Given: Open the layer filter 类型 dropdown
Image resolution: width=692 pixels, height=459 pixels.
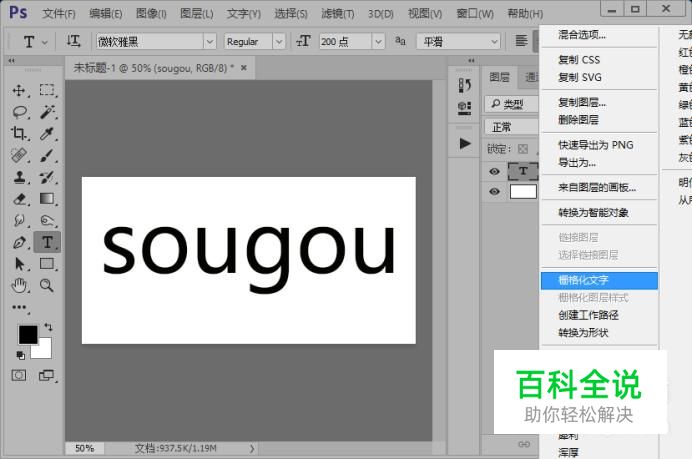Looking at the screenshot, I should pyautogui.click(x=511, y=104).
